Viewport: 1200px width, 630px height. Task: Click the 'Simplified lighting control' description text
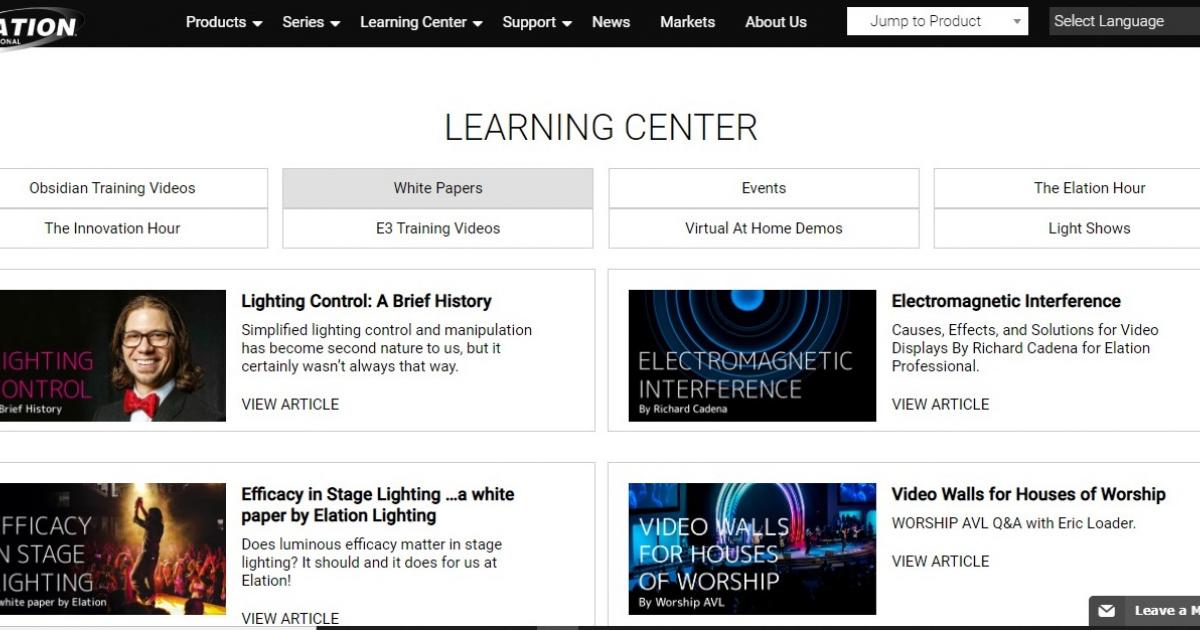[387, 348]
